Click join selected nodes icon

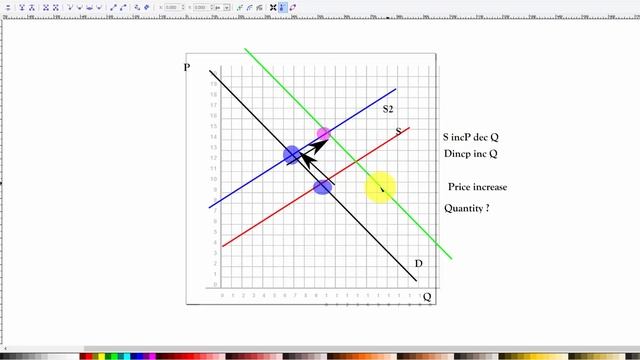tap(22, 7)
